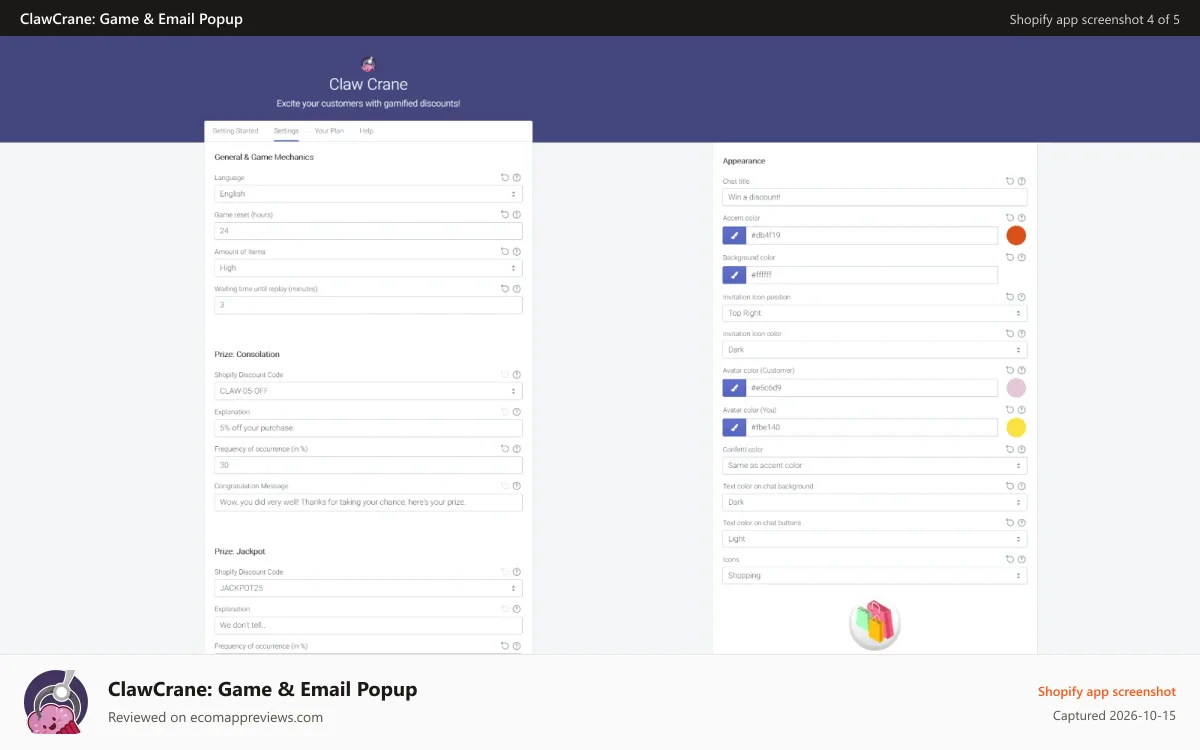Show help for Accent color
Screen dimensions: 1200x750
coord(1022,217)
